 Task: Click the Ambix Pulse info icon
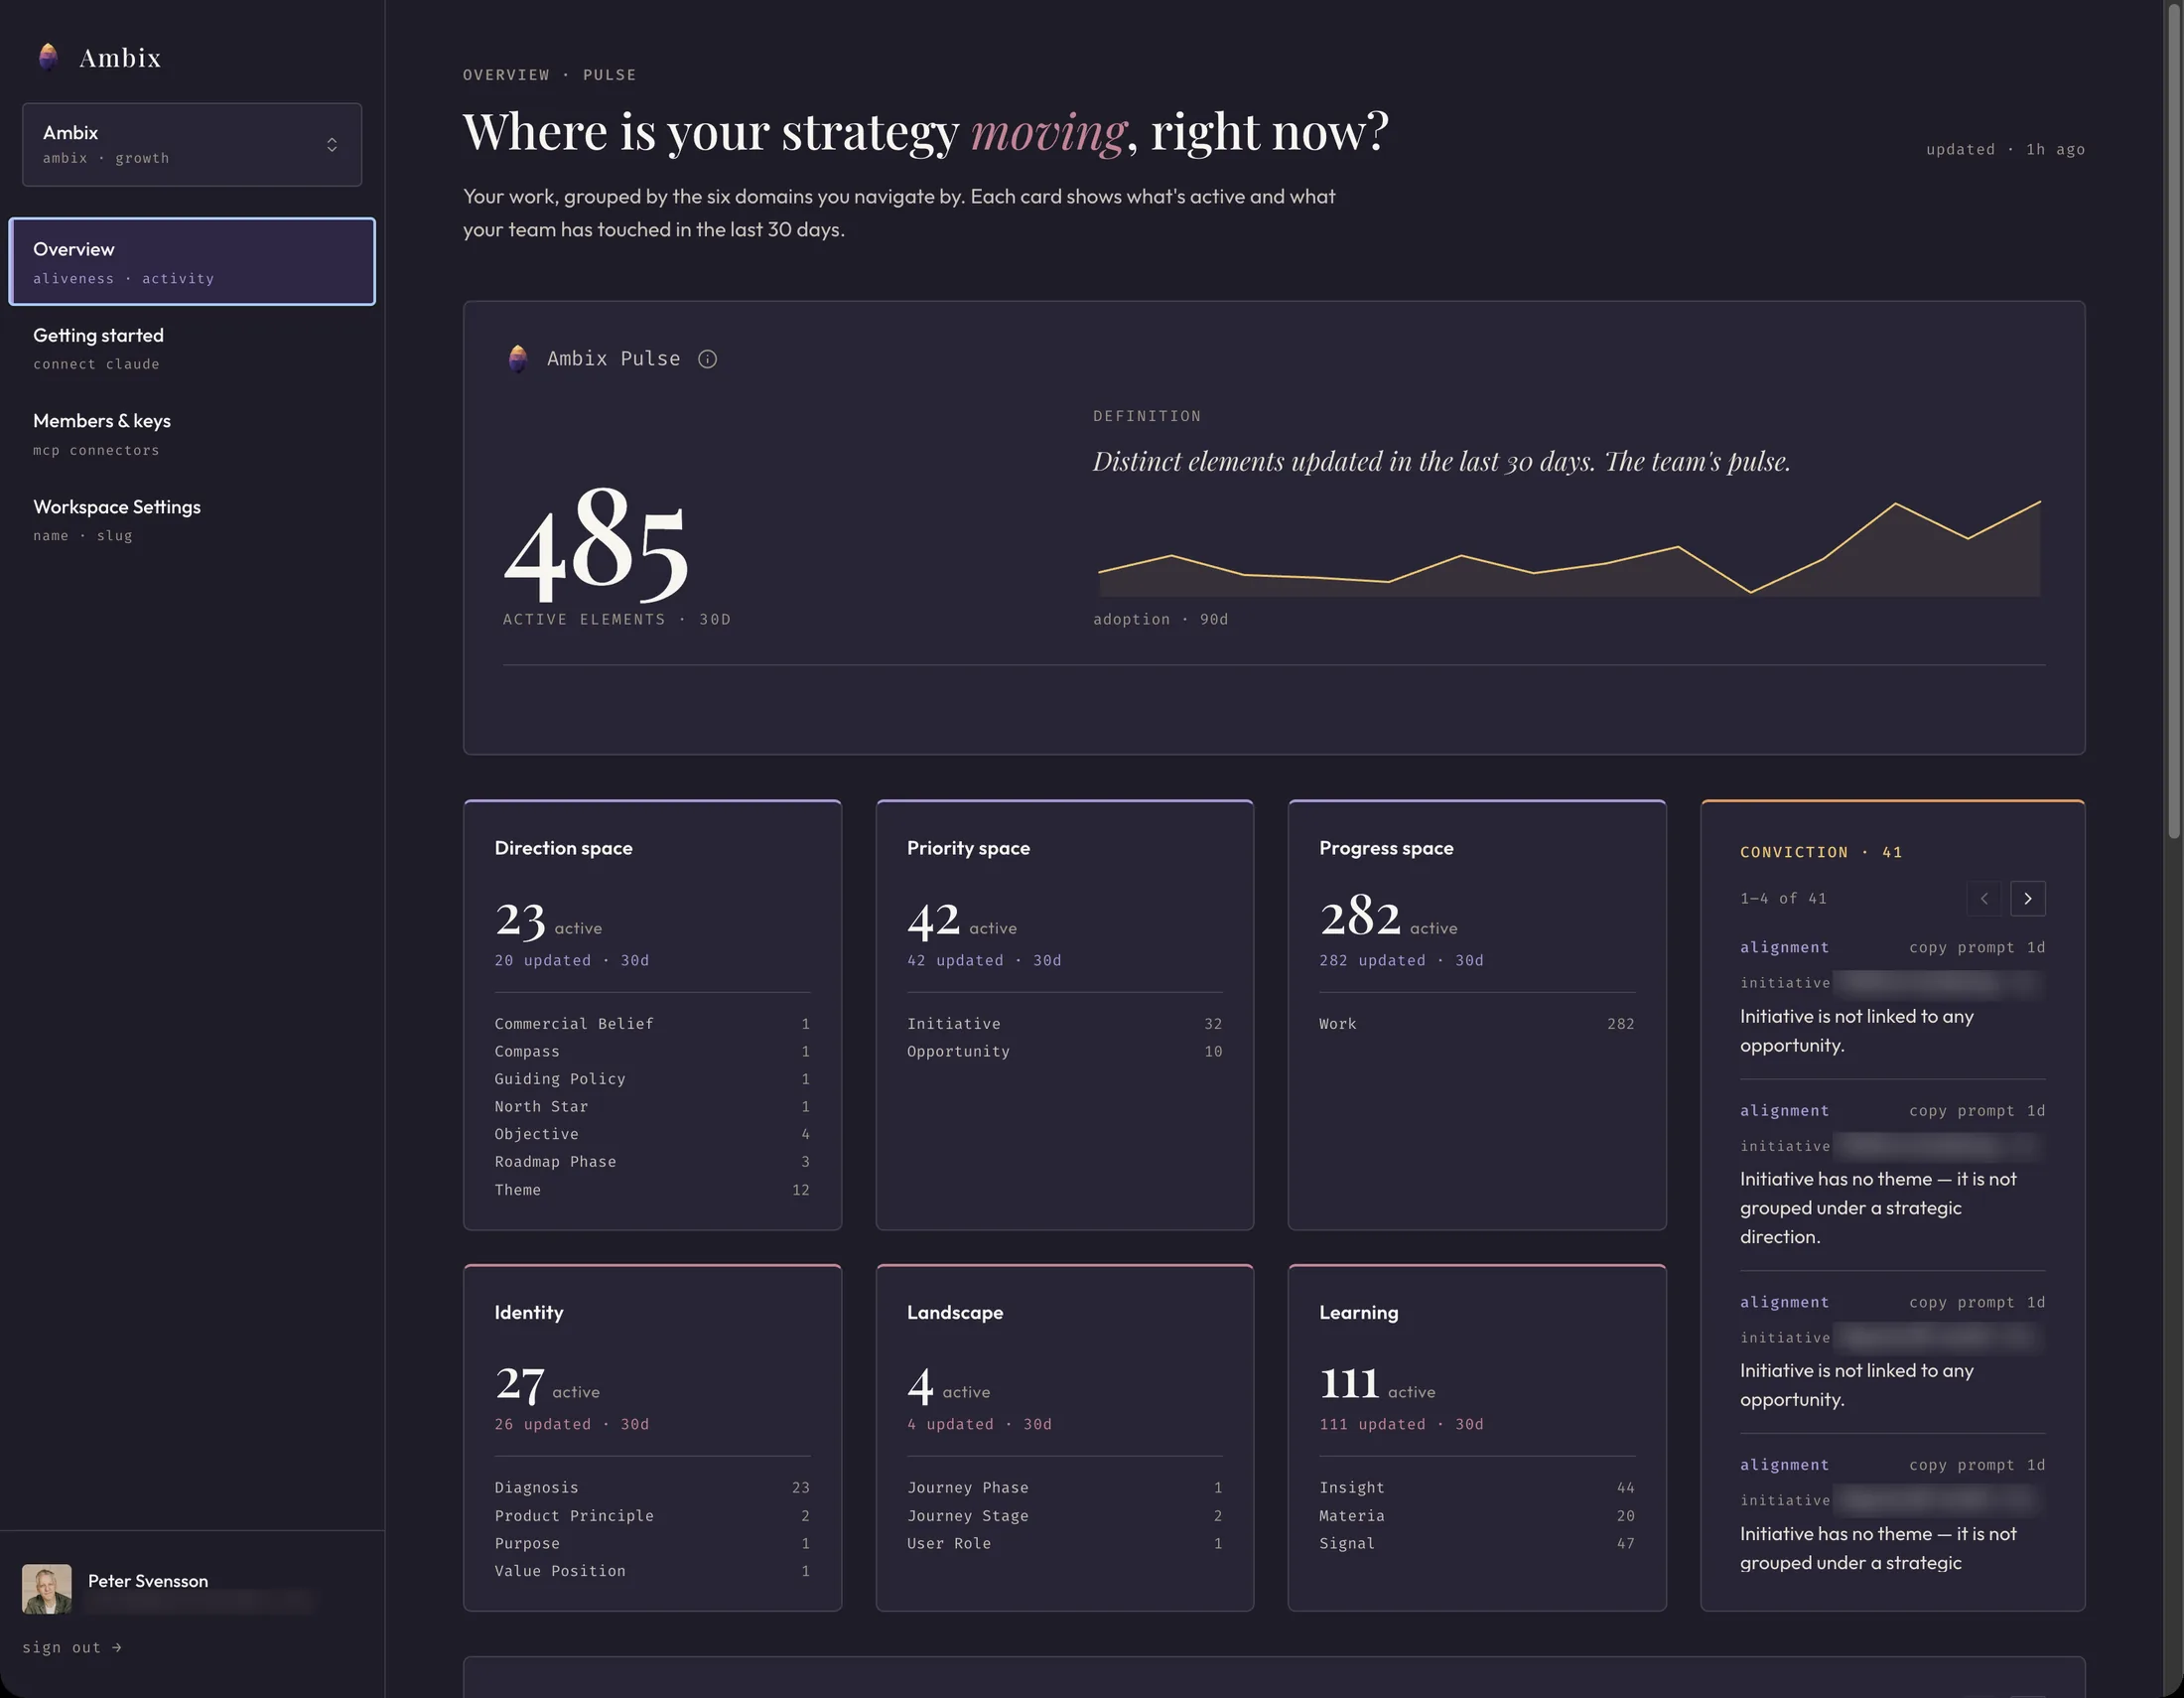[707, 359]
